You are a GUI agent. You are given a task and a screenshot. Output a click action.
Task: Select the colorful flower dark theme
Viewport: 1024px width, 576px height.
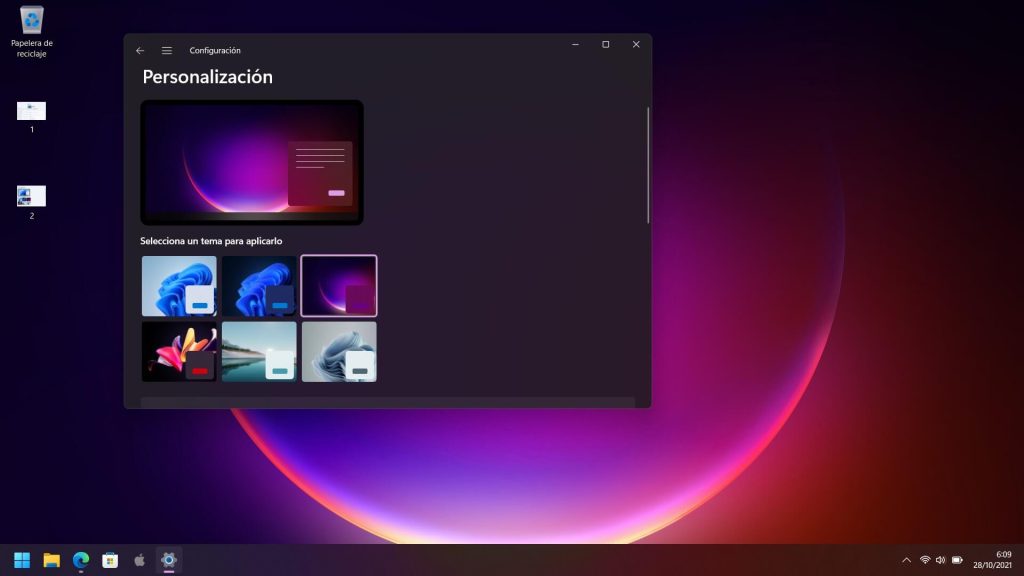[179, 351]
